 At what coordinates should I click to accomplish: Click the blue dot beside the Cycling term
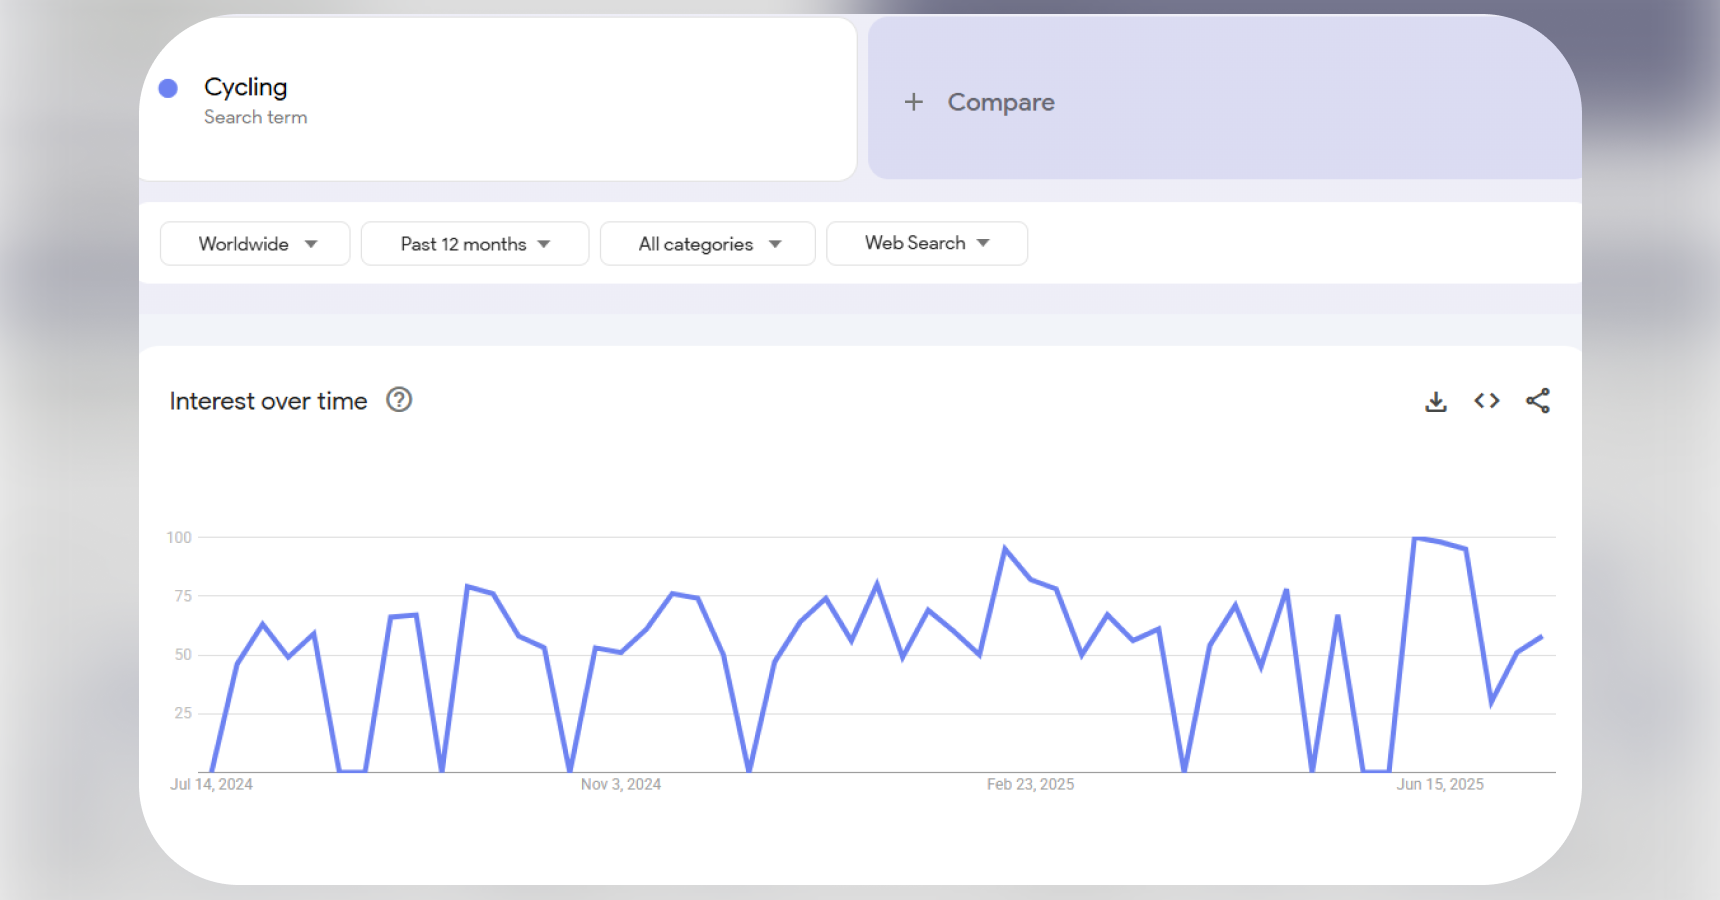(x=170, y=88)
